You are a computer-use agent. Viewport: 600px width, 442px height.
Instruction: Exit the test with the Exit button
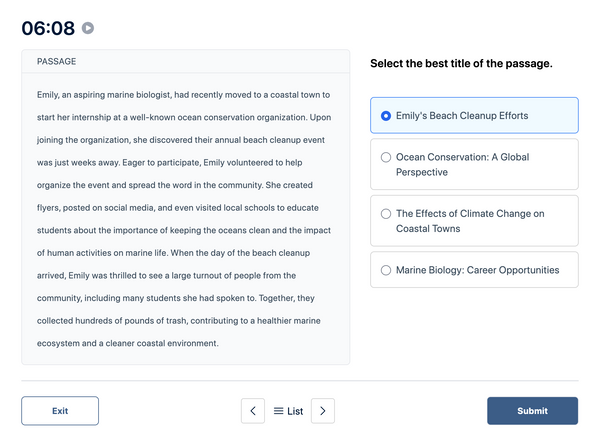click(60, 411)
